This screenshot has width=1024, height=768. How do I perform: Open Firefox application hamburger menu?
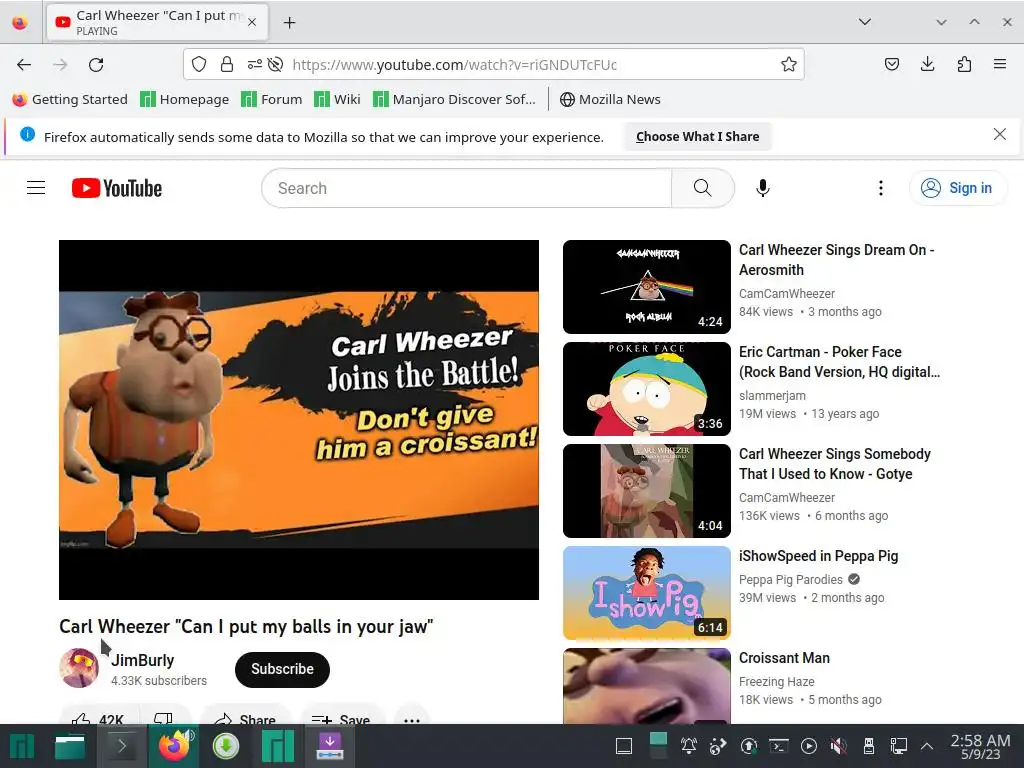pyautogui.click(x=1000, y=64)
